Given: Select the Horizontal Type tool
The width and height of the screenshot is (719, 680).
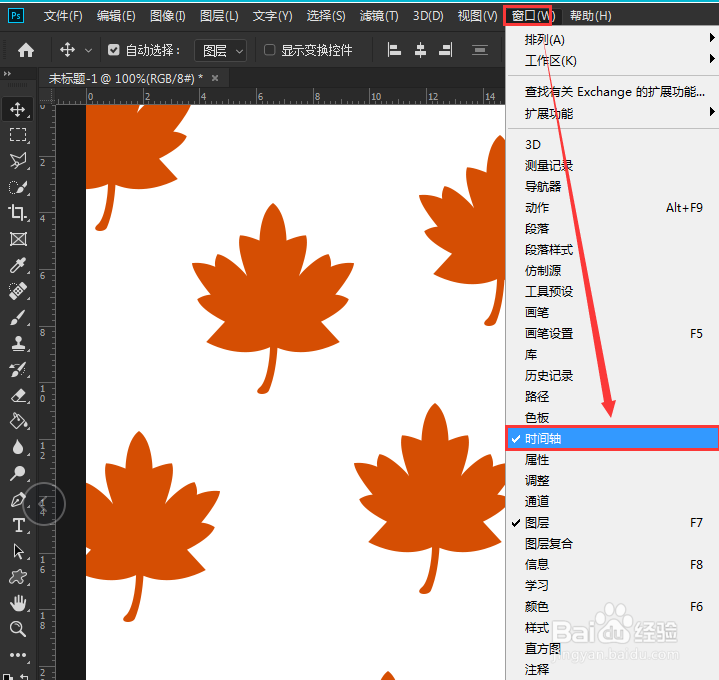Looking at the screenshot, I should pyautogui.click(x=18, y=525).
